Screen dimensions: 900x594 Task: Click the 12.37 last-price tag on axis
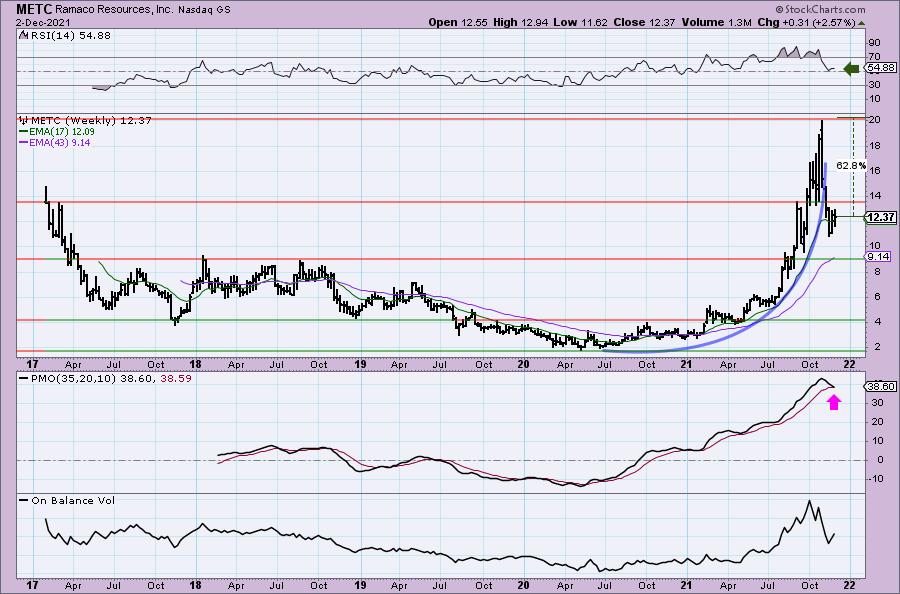coord(881,217)
